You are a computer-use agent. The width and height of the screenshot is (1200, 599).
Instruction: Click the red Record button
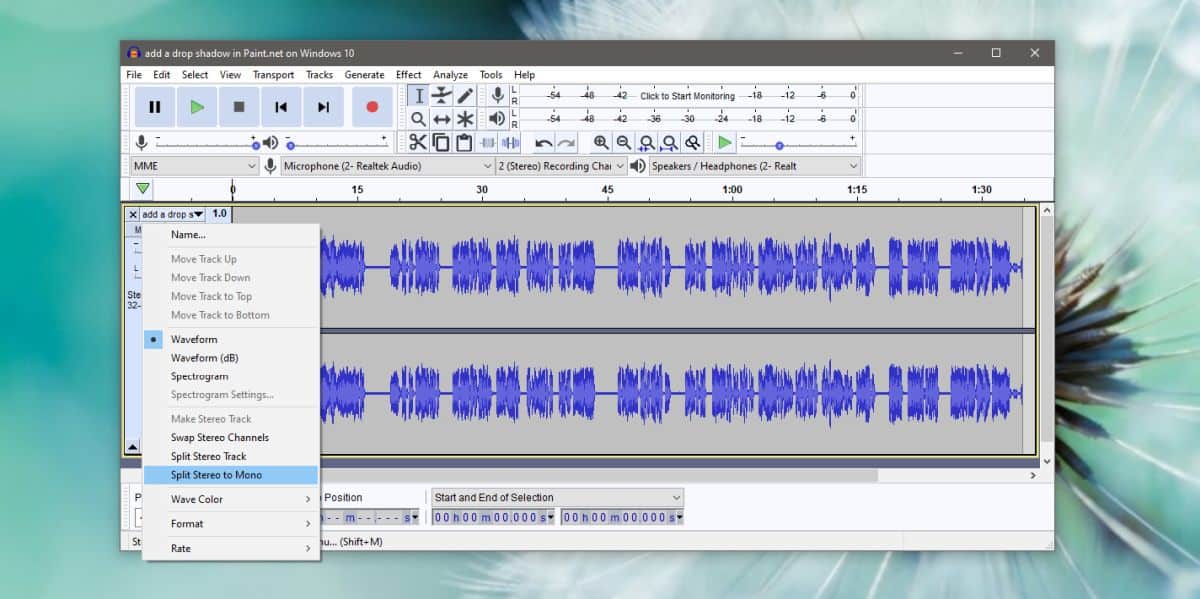click(x=372, y=107)
